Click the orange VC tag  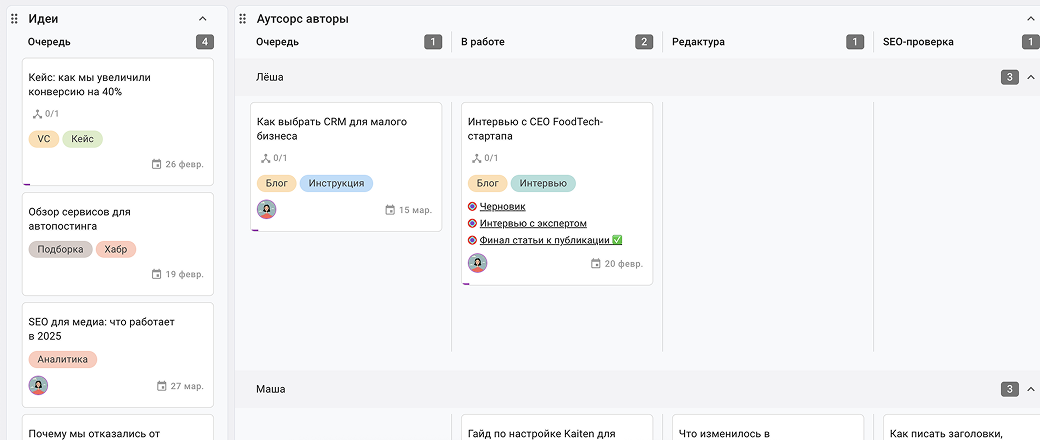tap(44, 139)
